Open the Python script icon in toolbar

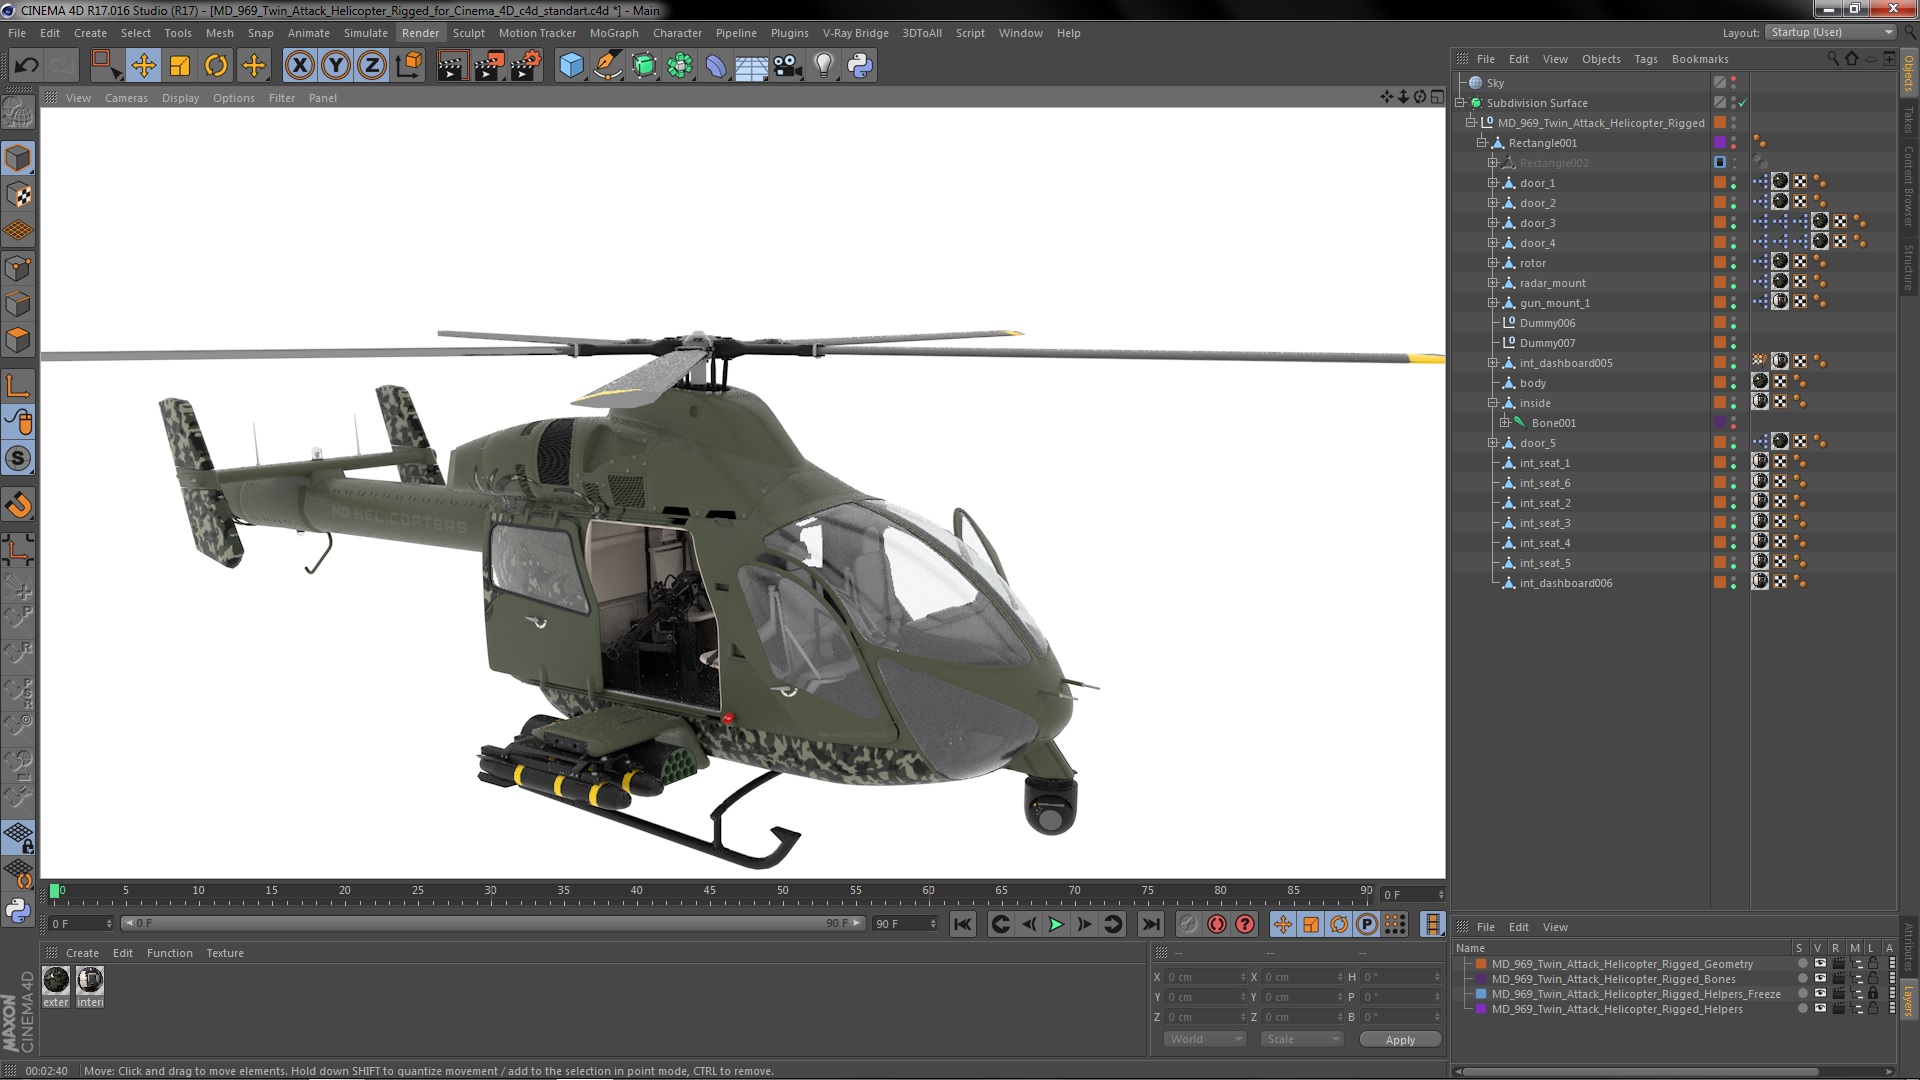(860, 66)
